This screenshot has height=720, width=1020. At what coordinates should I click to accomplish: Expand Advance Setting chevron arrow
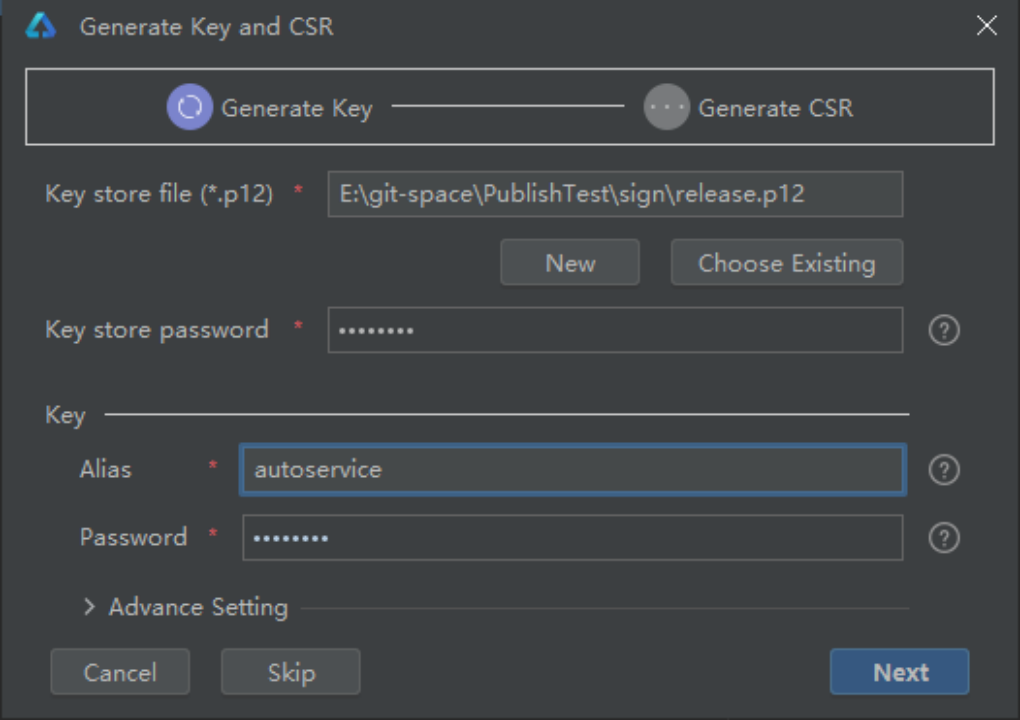click(x=89, y=607)
